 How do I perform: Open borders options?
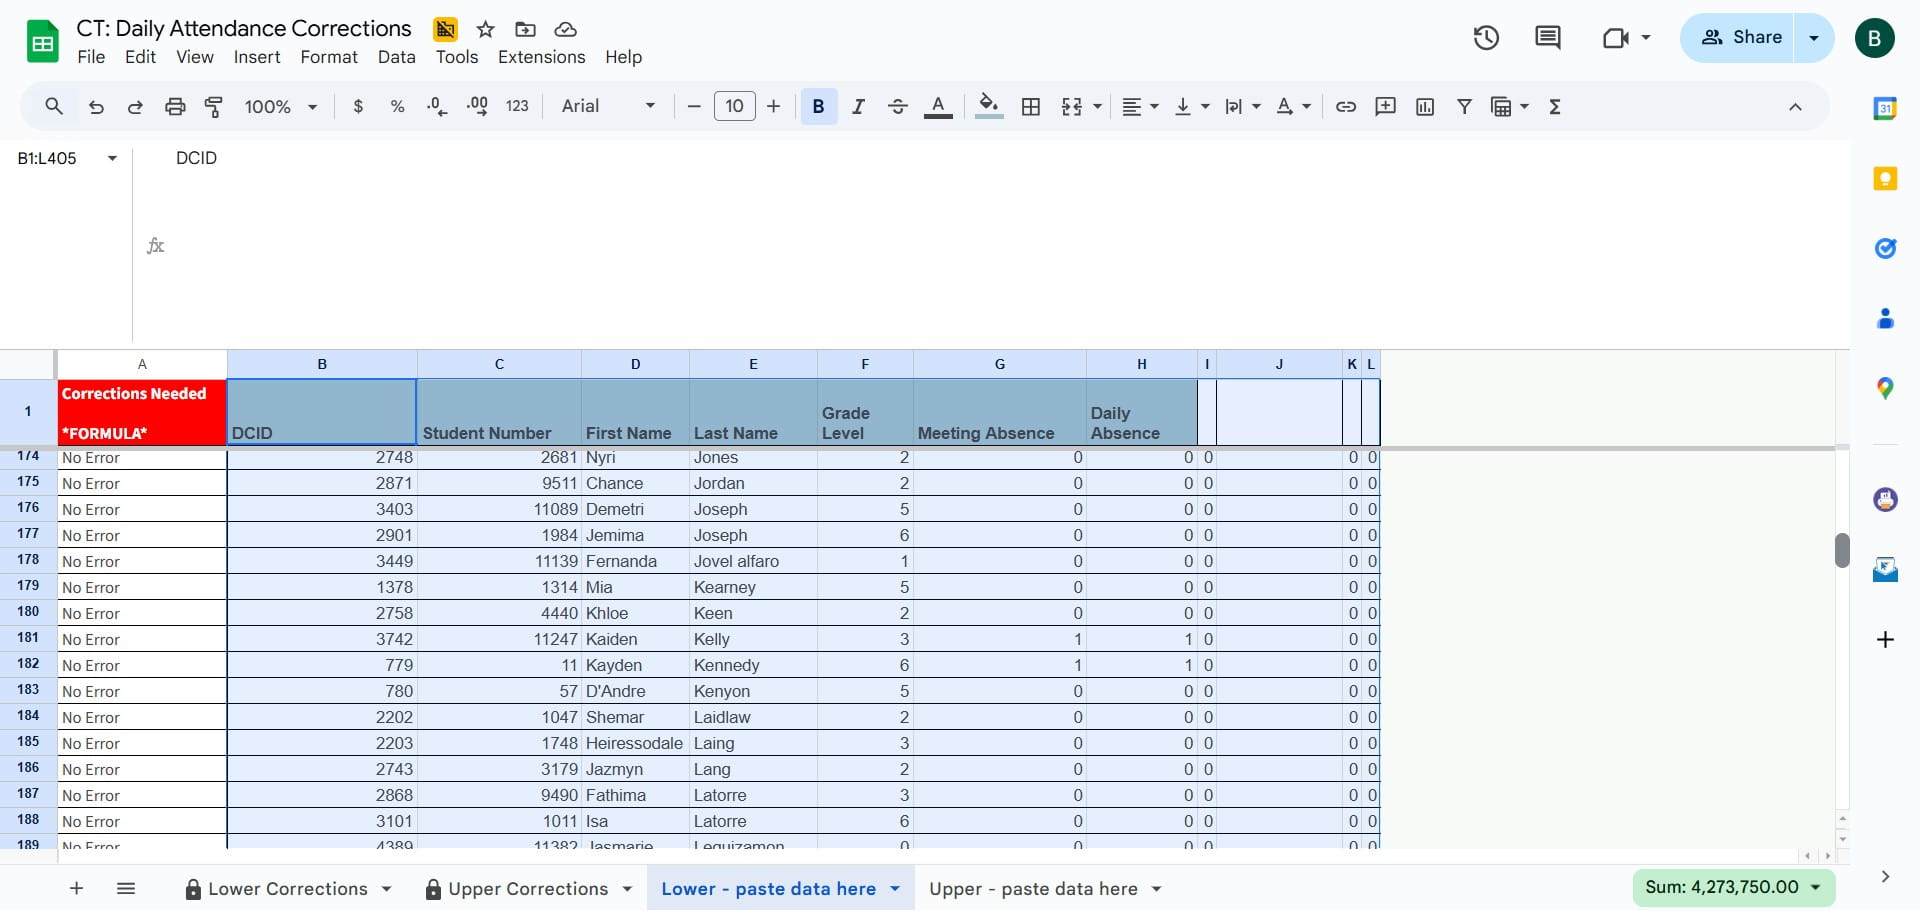[1031, 106]
